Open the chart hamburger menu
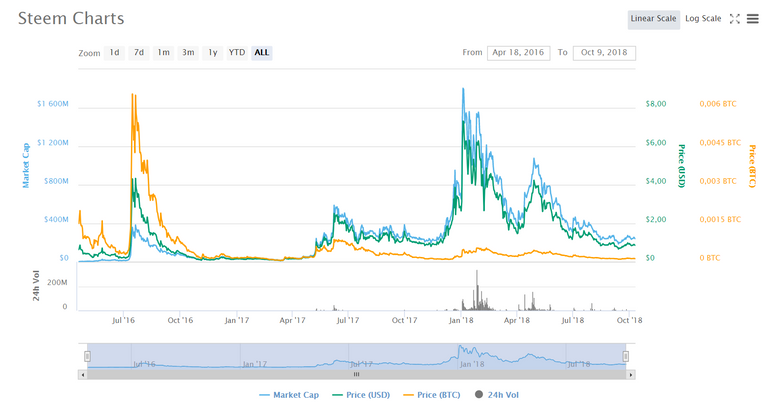The height and width of the screenshot is (408, 768). click(x=751, y=18)
